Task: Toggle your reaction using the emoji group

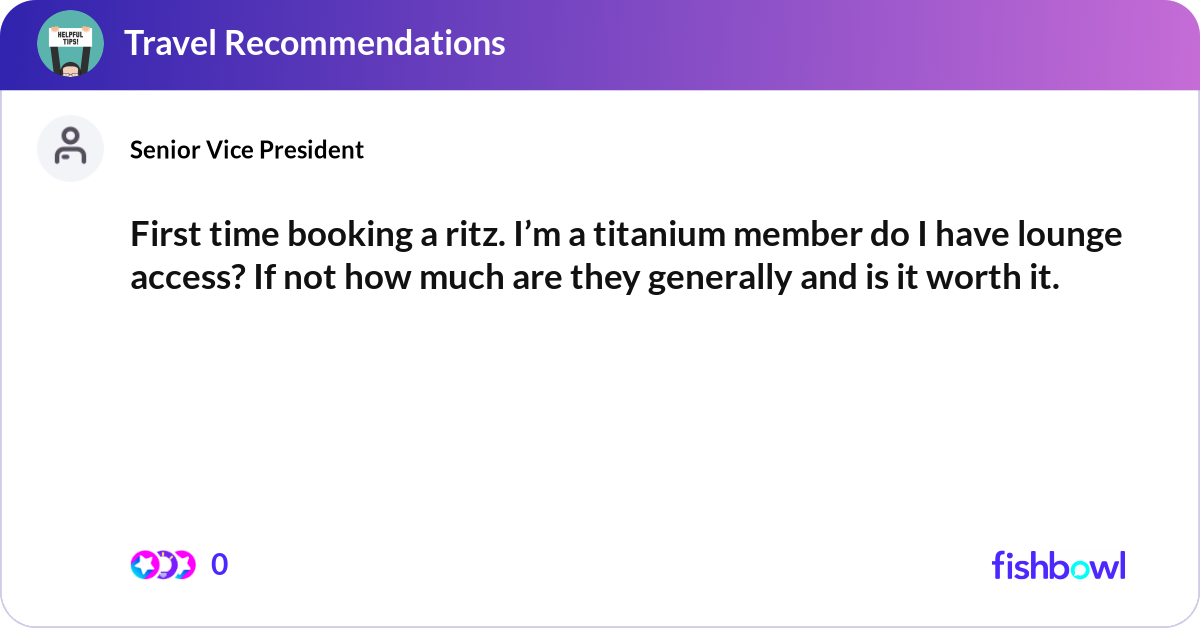Action: 165,564
